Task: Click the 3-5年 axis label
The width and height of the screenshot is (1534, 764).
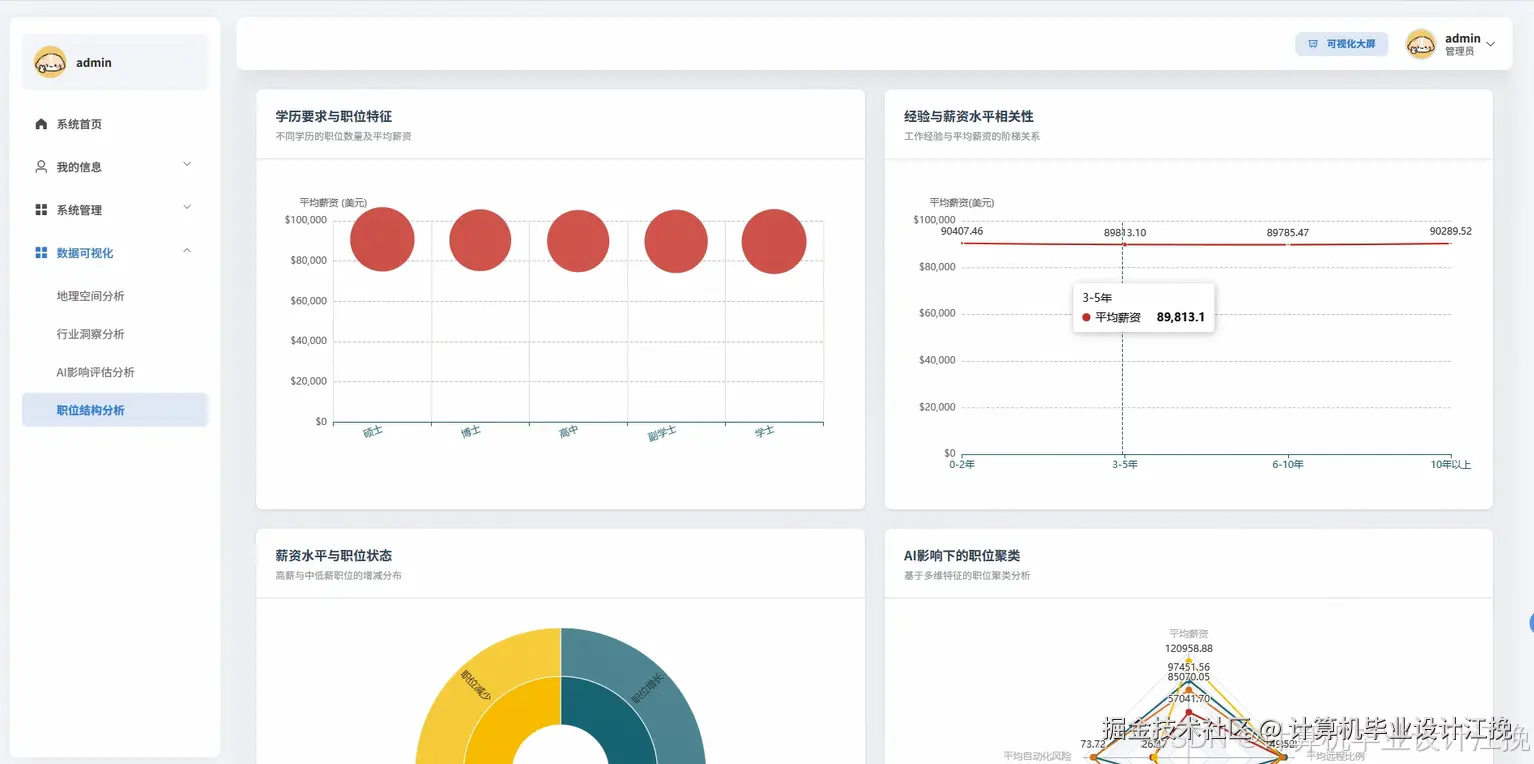Action: pyautogui.click(x=1125, y=464)
